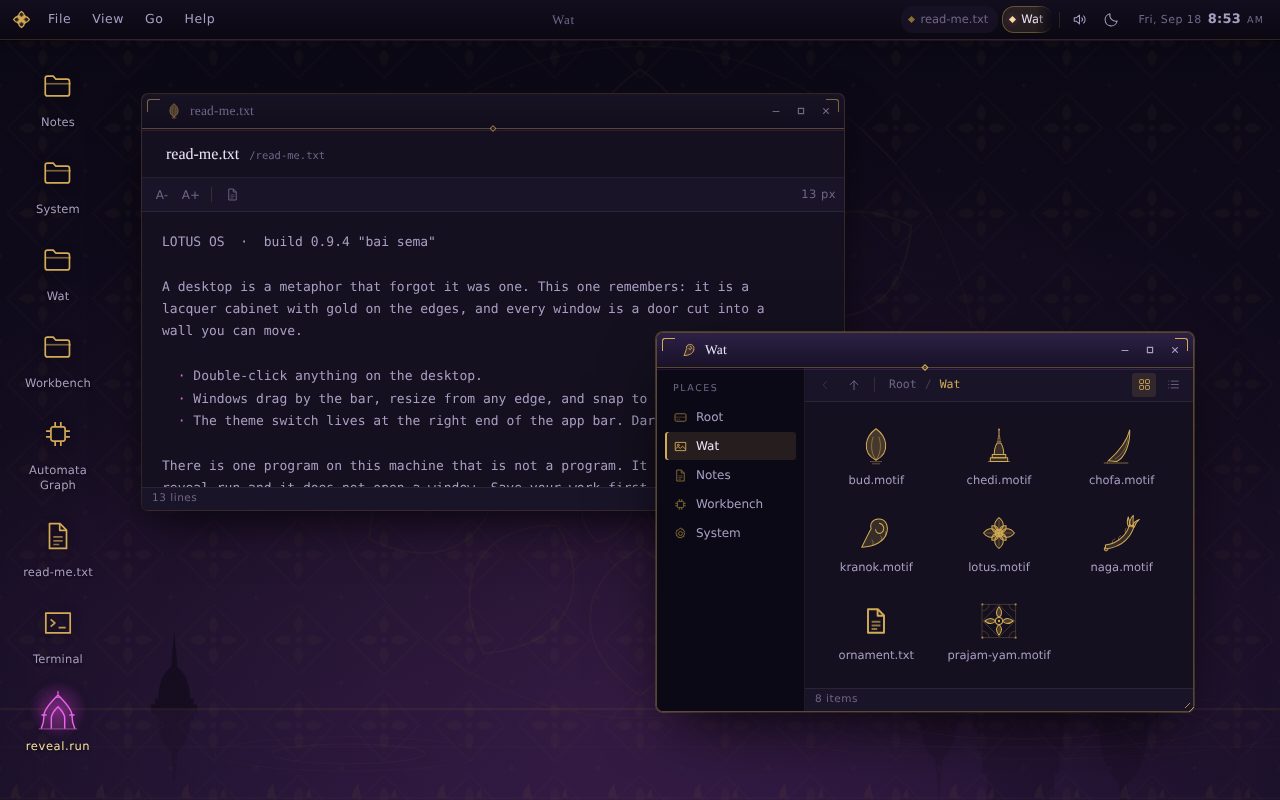The width and height of the screenshot is (1280, 800).
Task: Open the Workbench desktop folder
Action: pyautogui.click(x=57, y=361)
